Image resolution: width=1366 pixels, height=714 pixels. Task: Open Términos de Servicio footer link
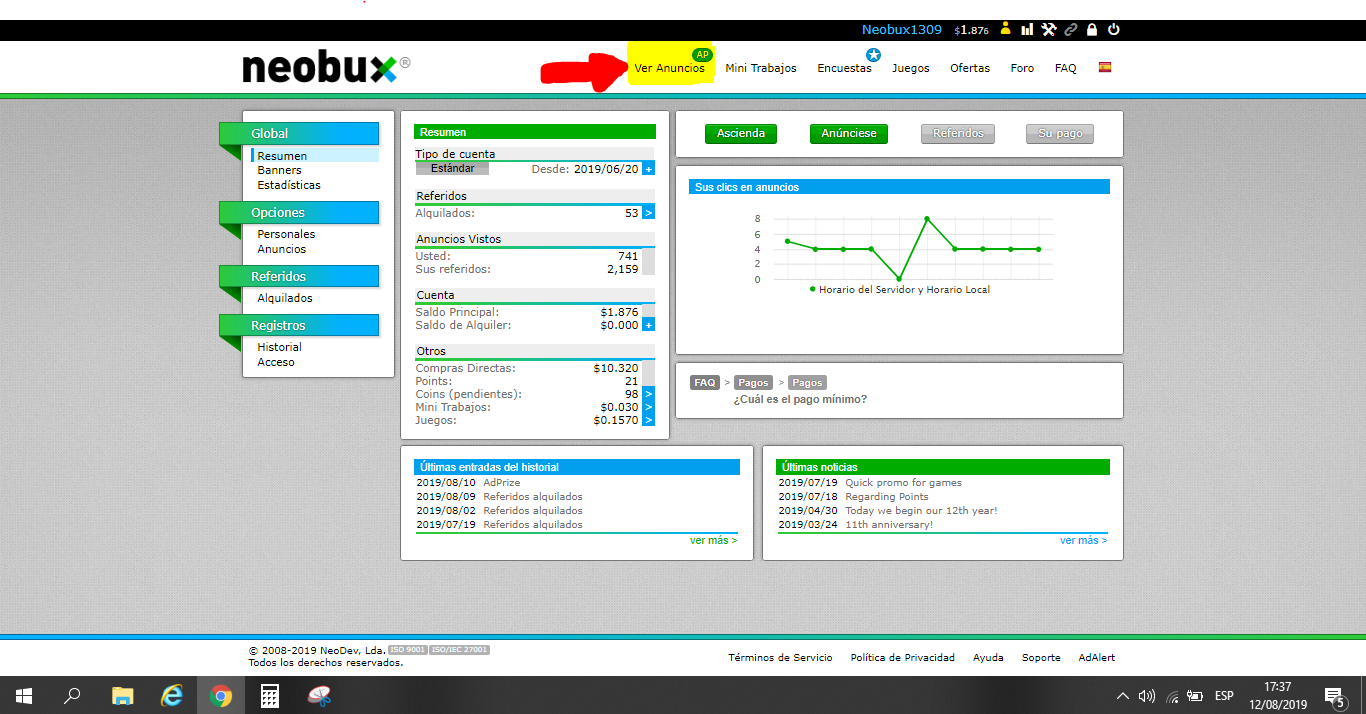pos(780,657)
